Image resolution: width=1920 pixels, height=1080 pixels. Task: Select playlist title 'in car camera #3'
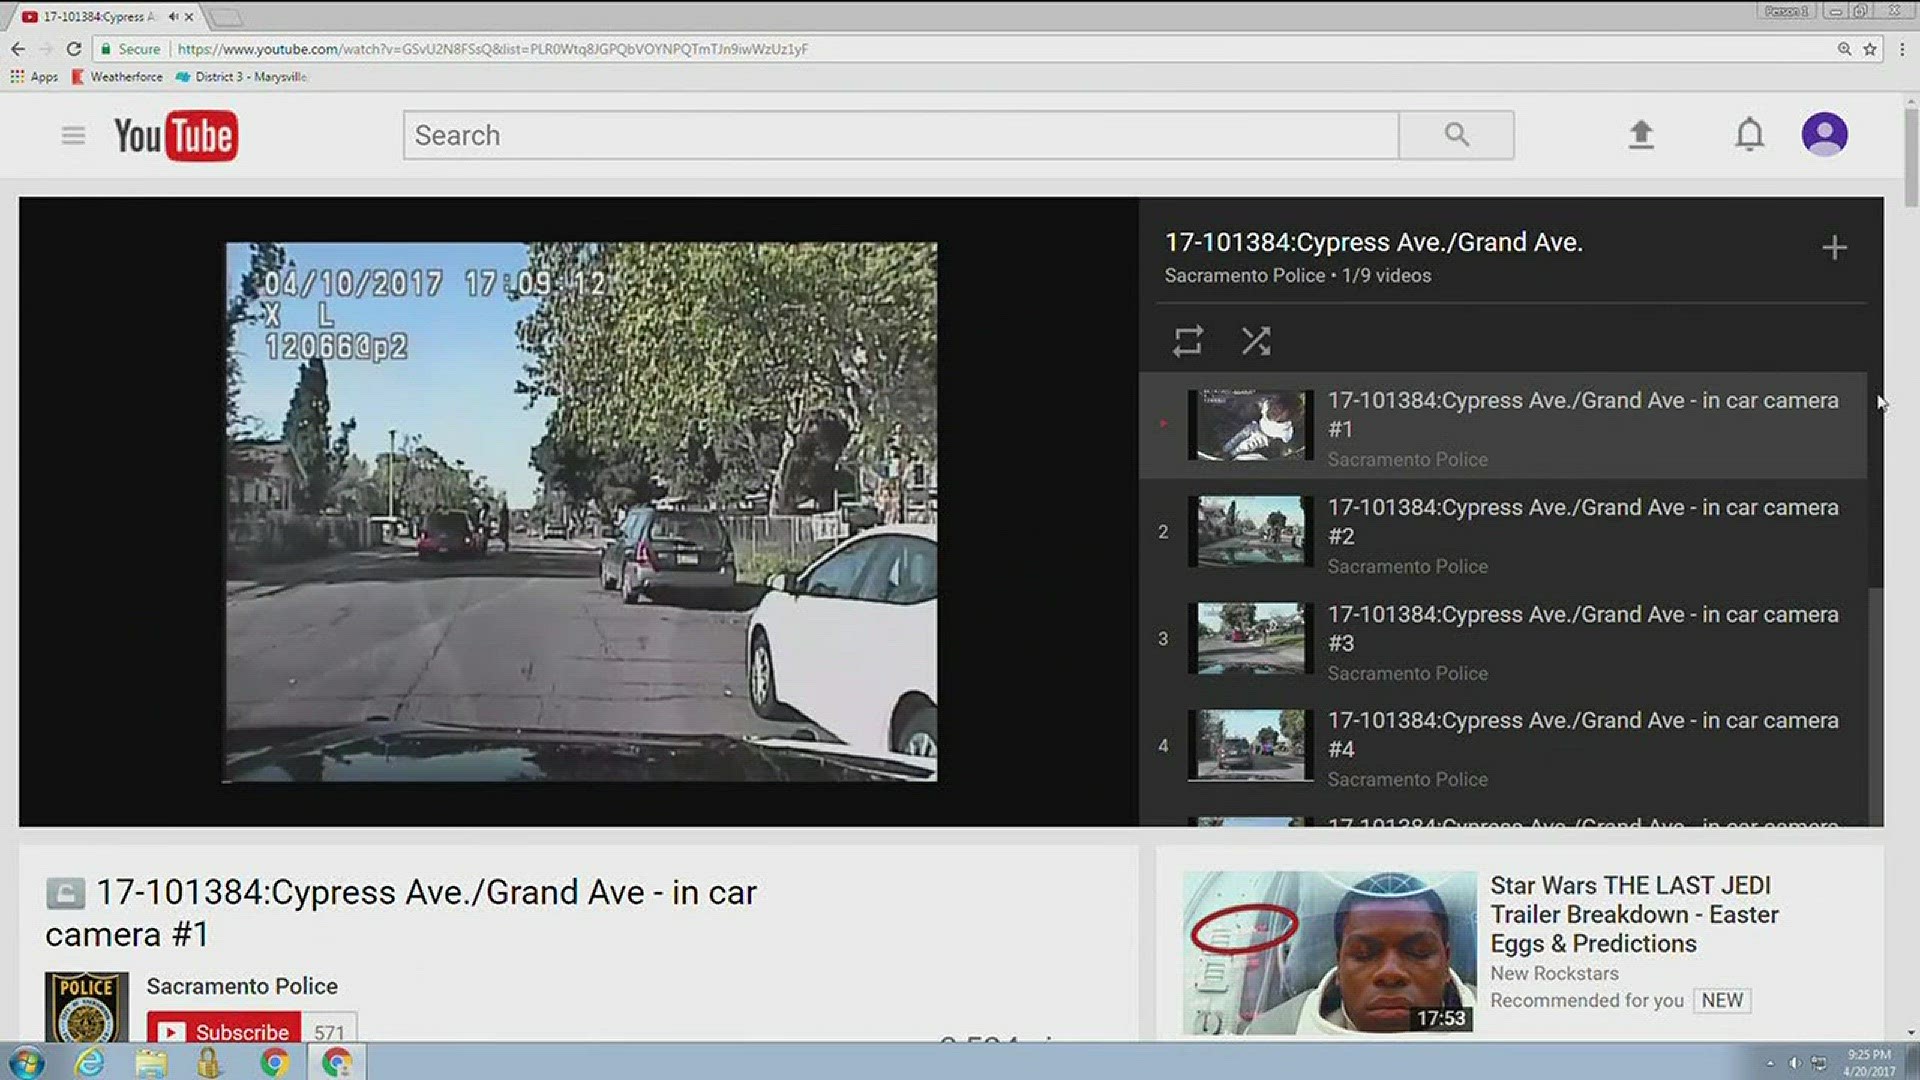(1583, 628)
